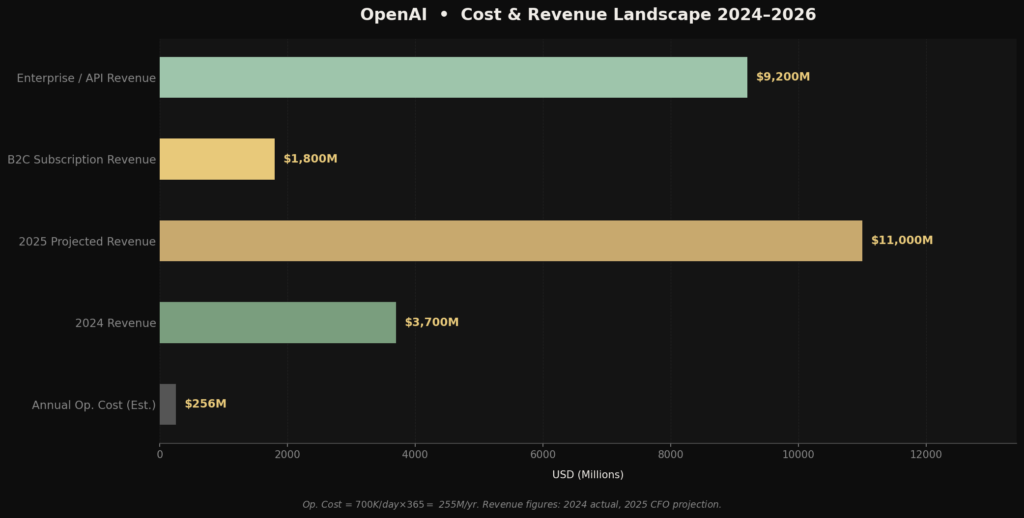Click the '$11,000M' value label
This screenshot has width=1024, height=518.
point(902,240)
